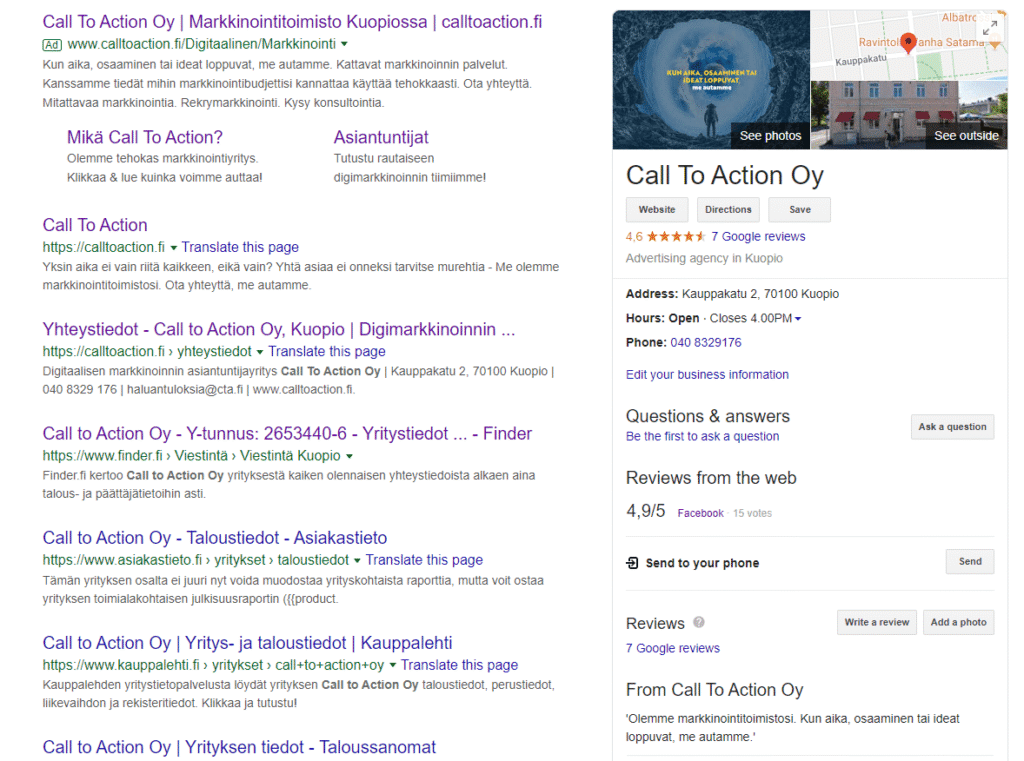1024x761 pixels.
Task: Open Asiantuntijat sitelink
Action: [381, 137]
